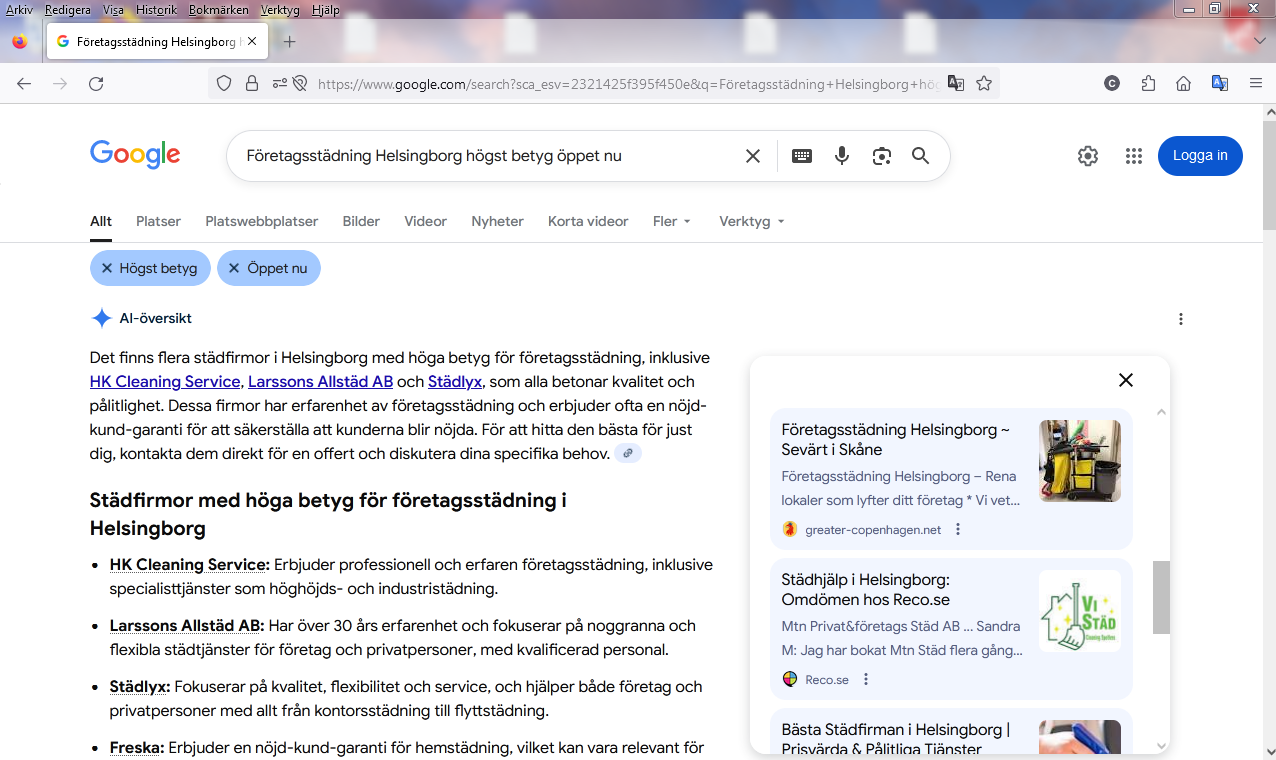Open the Historik menu
The image size is (1276, 760).
[156, 10]
